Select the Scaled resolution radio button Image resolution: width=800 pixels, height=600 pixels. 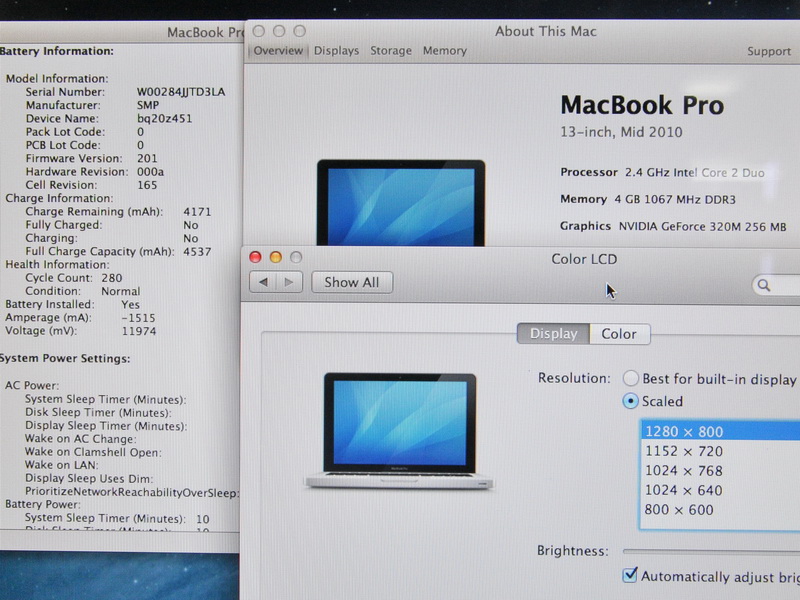coord(631,401)
